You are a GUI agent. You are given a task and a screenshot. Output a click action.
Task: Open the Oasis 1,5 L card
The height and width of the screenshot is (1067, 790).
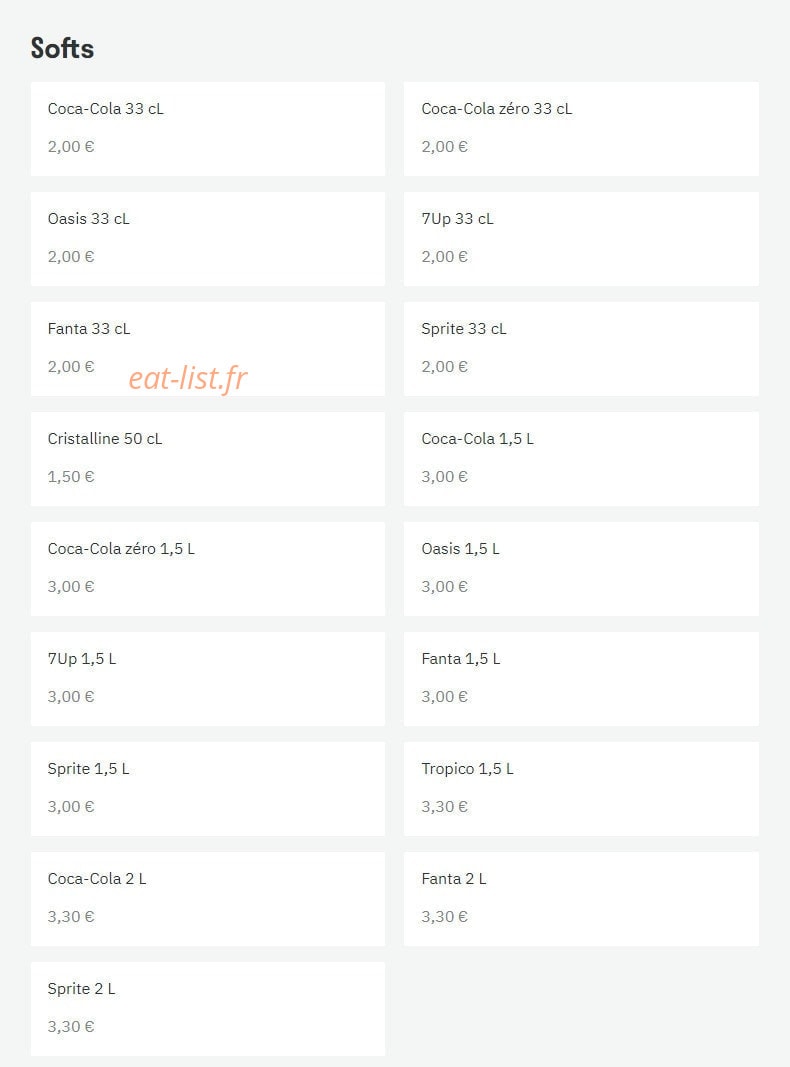(581, 569)
